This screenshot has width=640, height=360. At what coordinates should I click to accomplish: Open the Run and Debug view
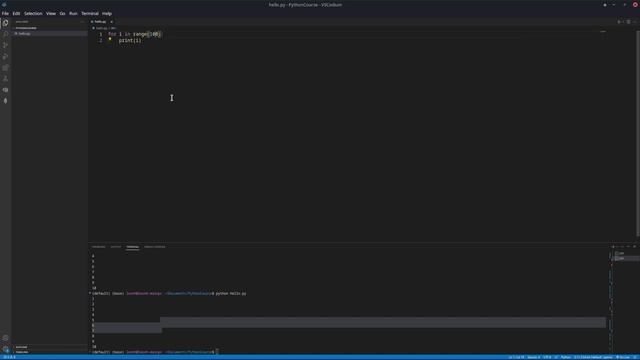point(5,56)
